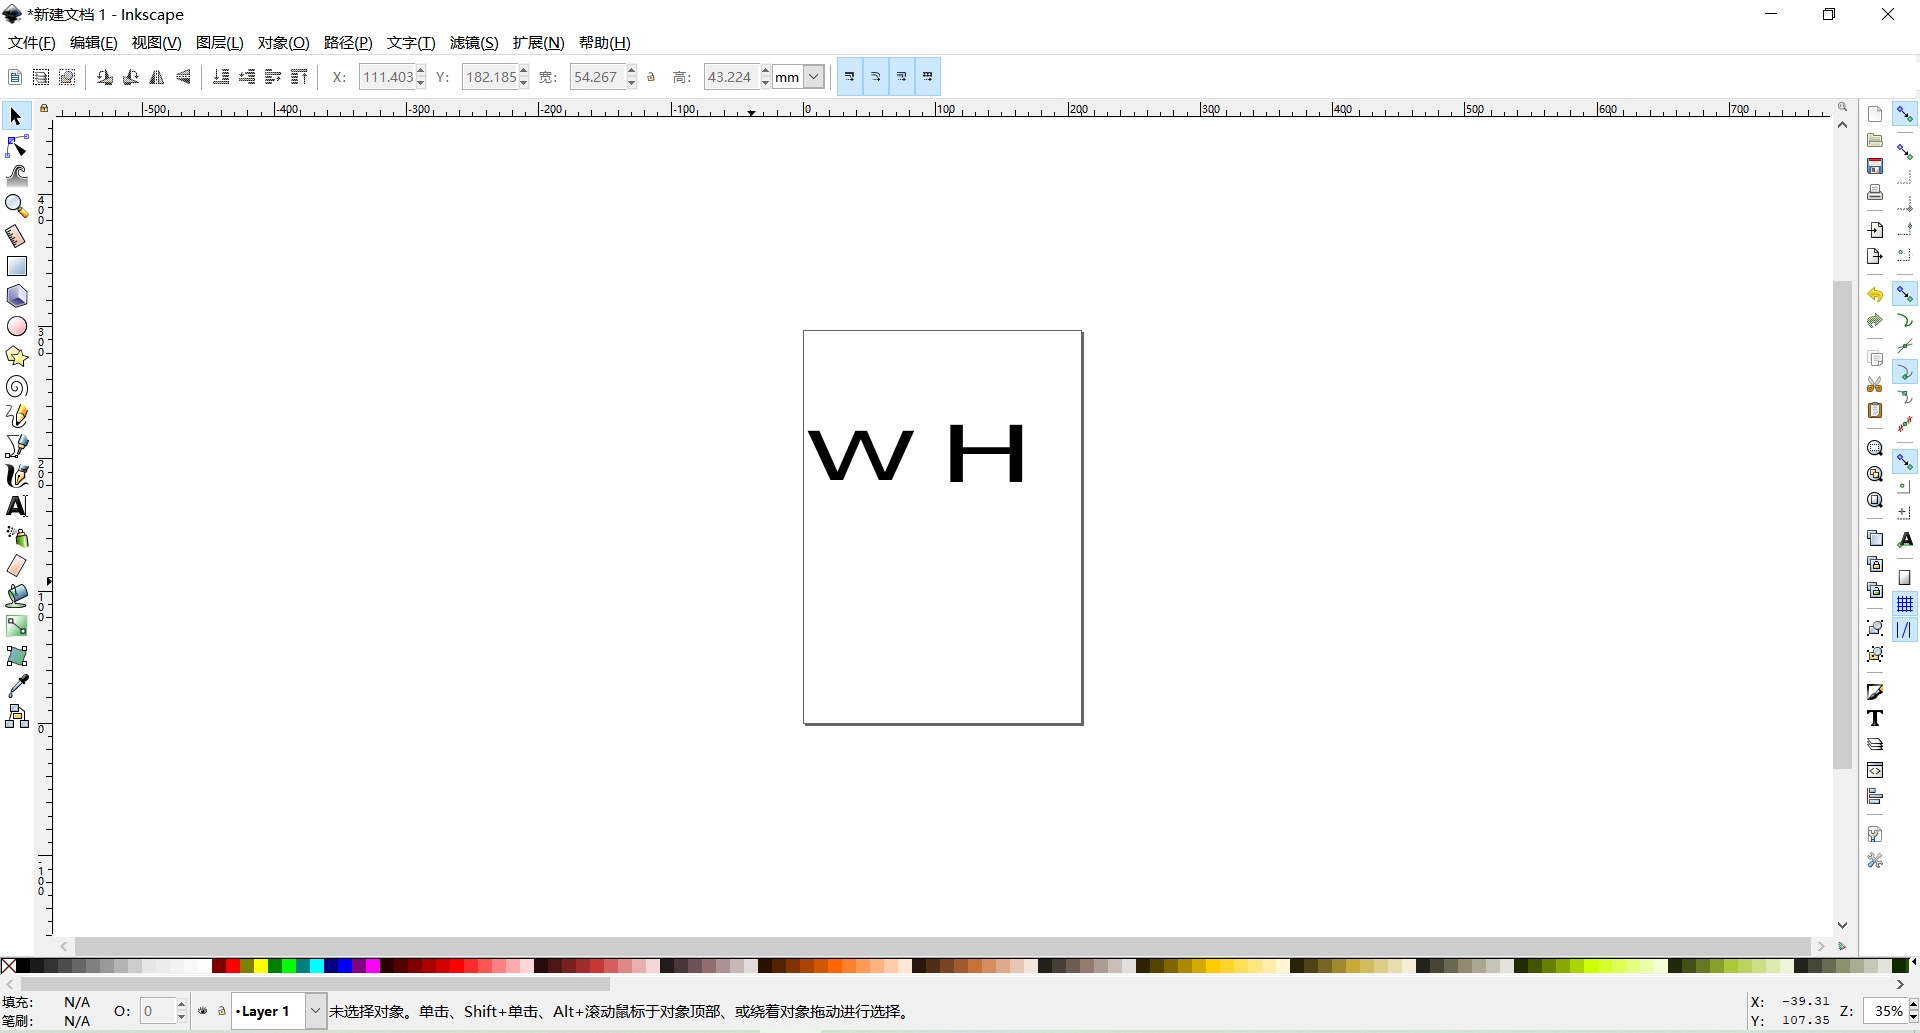Select the Selector arrow tool

(x=16, y=117)
